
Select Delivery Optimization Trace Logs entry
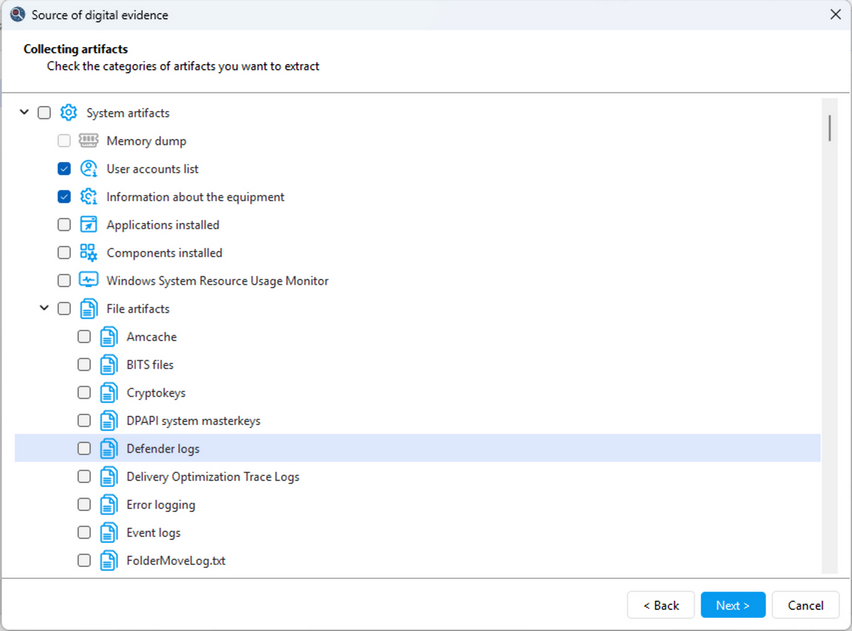(x=212, y=477)
